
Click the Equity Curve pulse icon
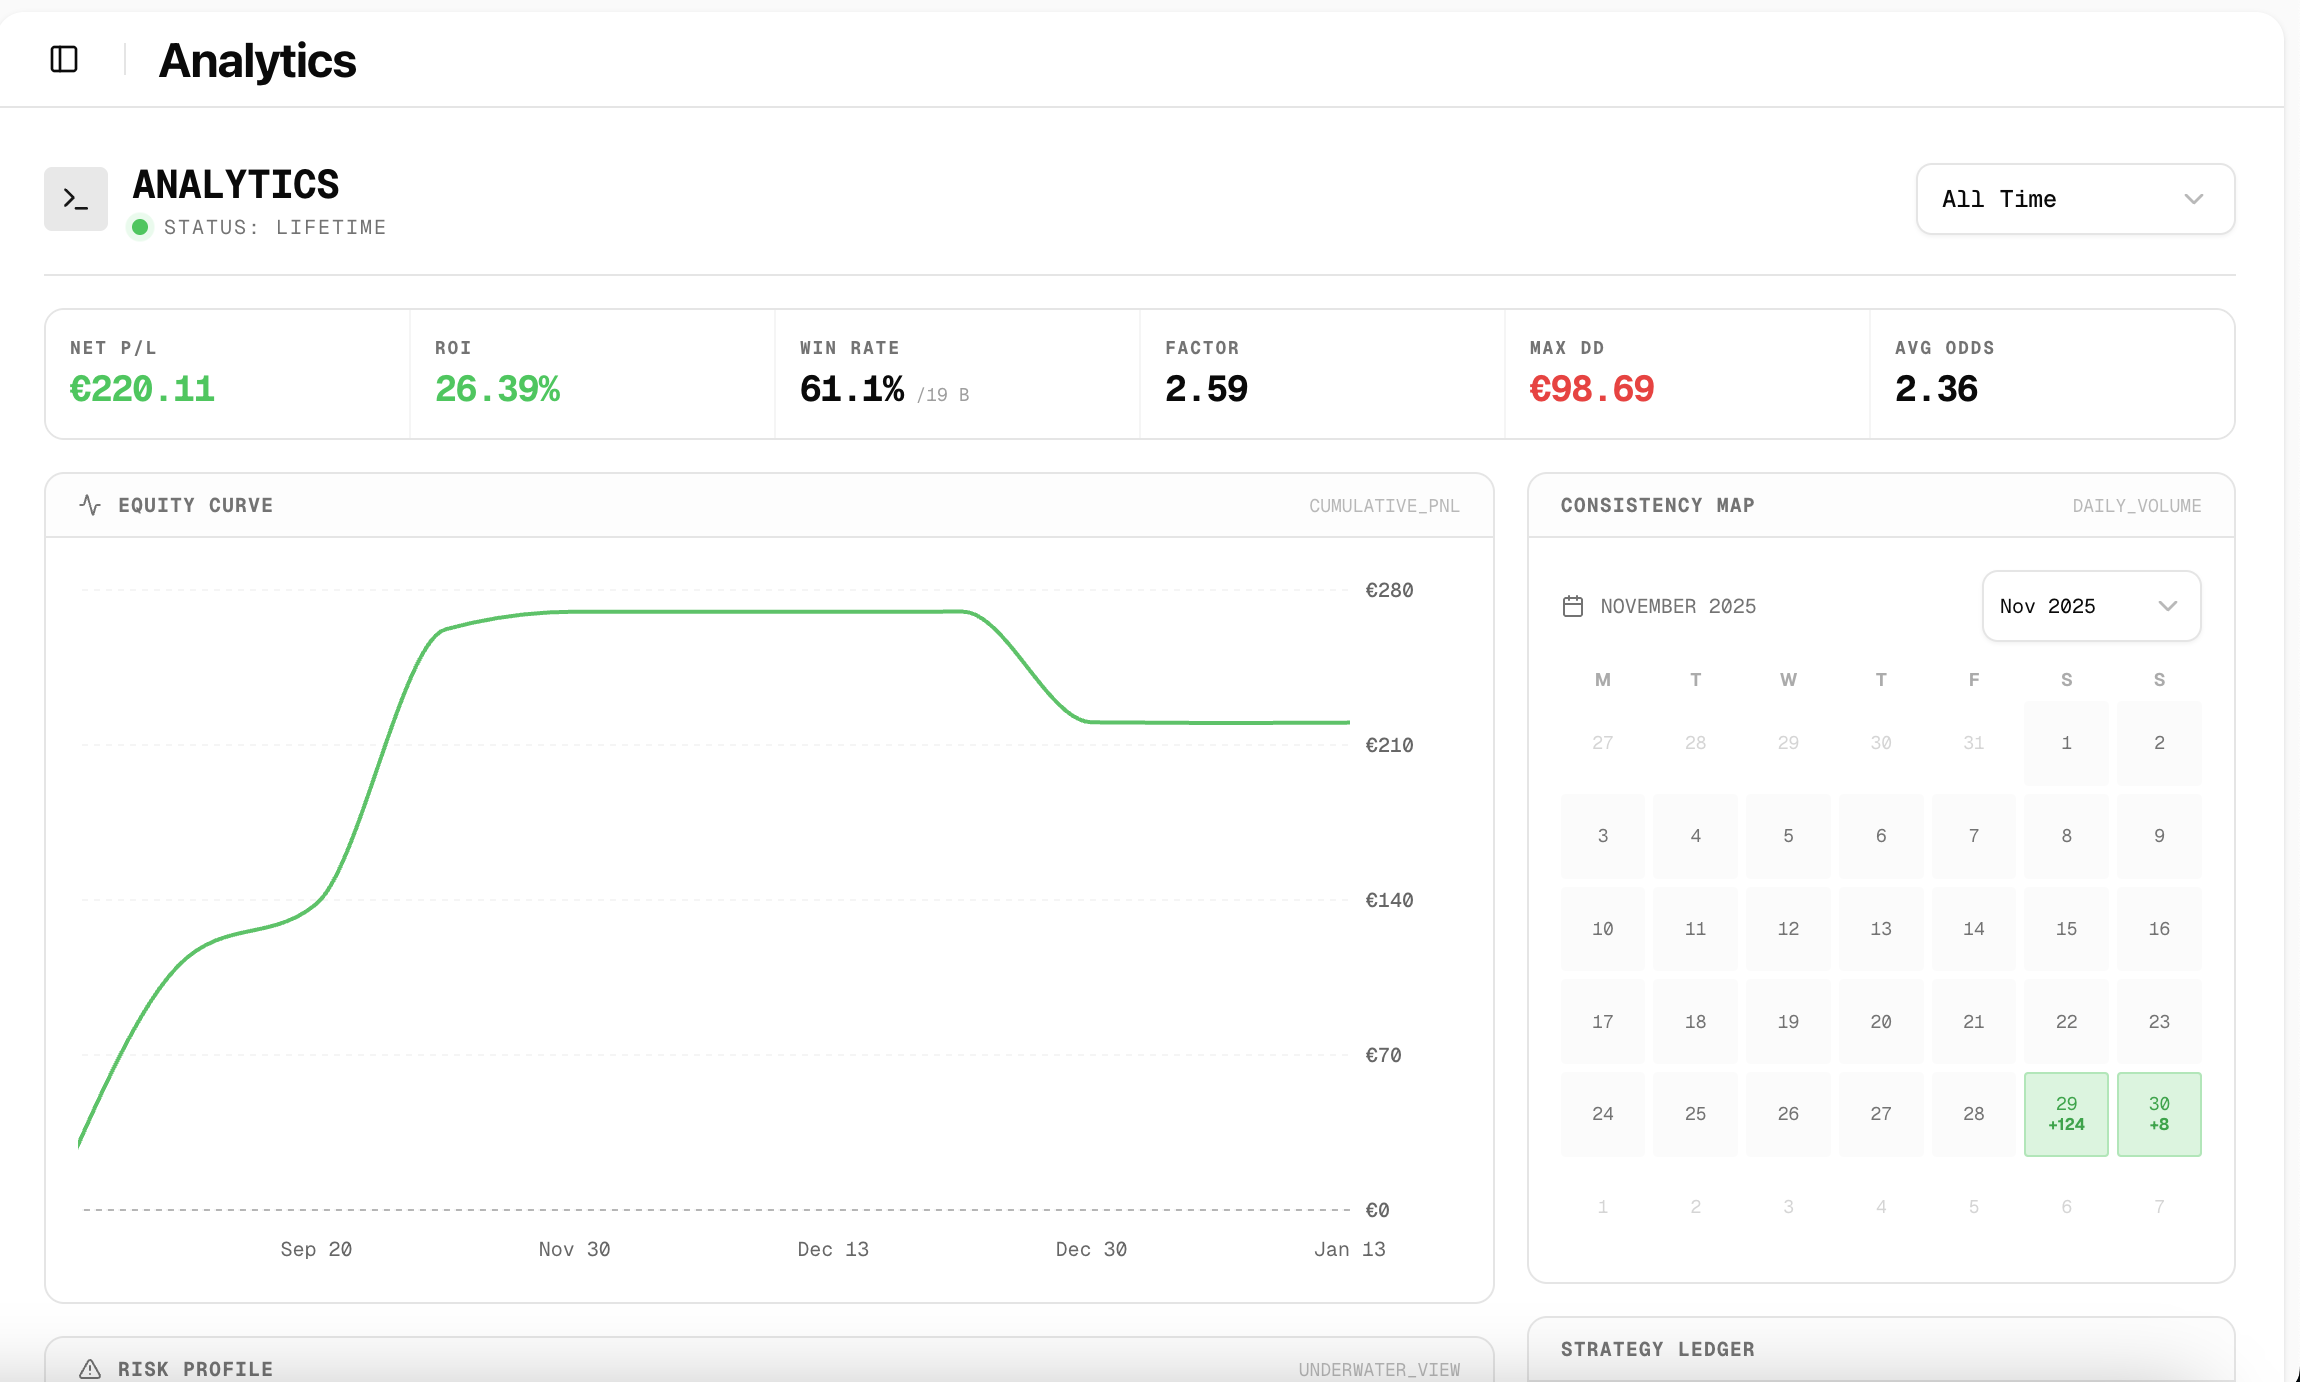point(90,505)
